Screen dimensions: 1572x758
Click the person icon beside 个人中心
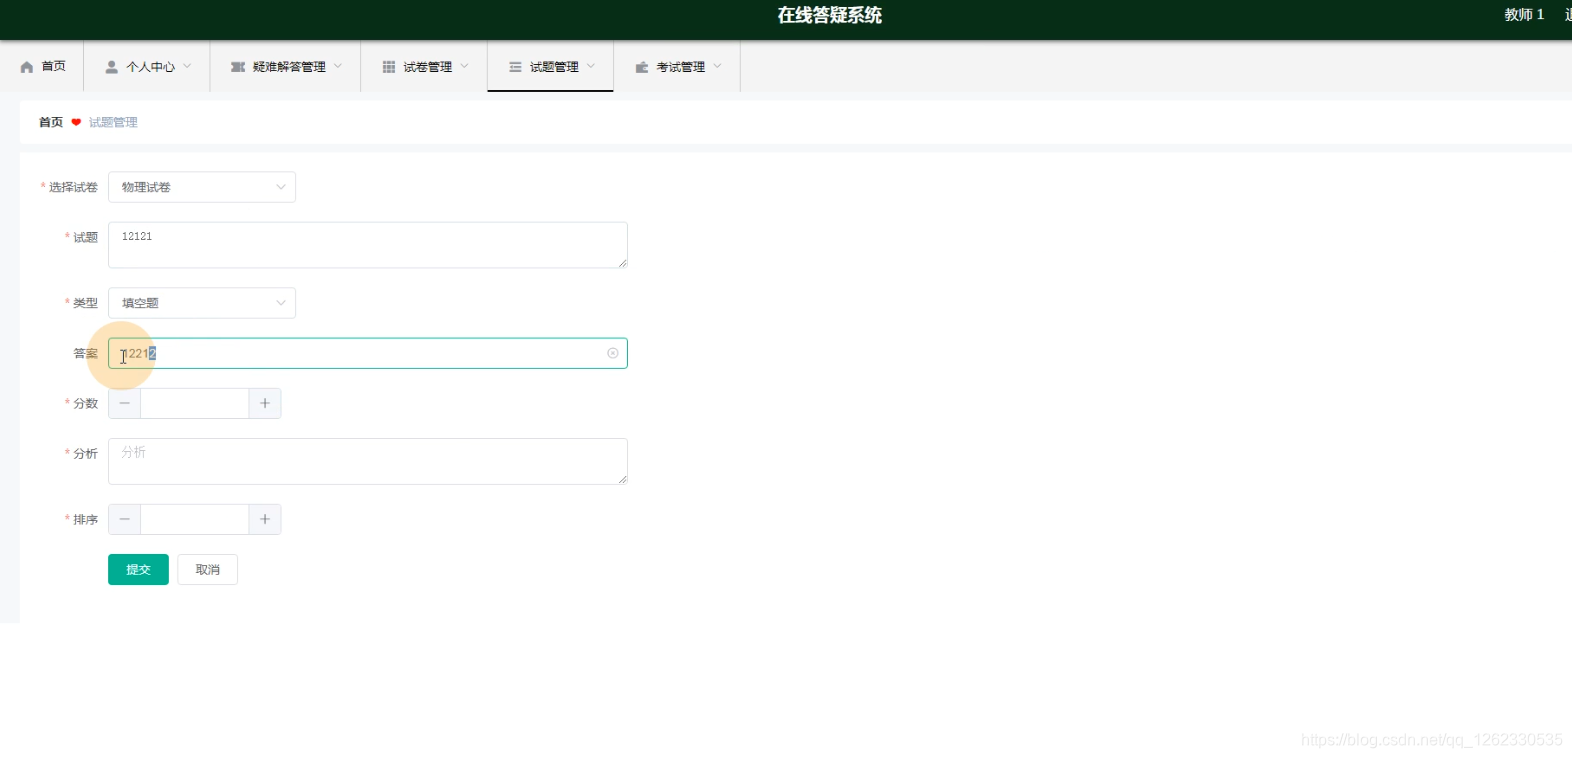112,67
